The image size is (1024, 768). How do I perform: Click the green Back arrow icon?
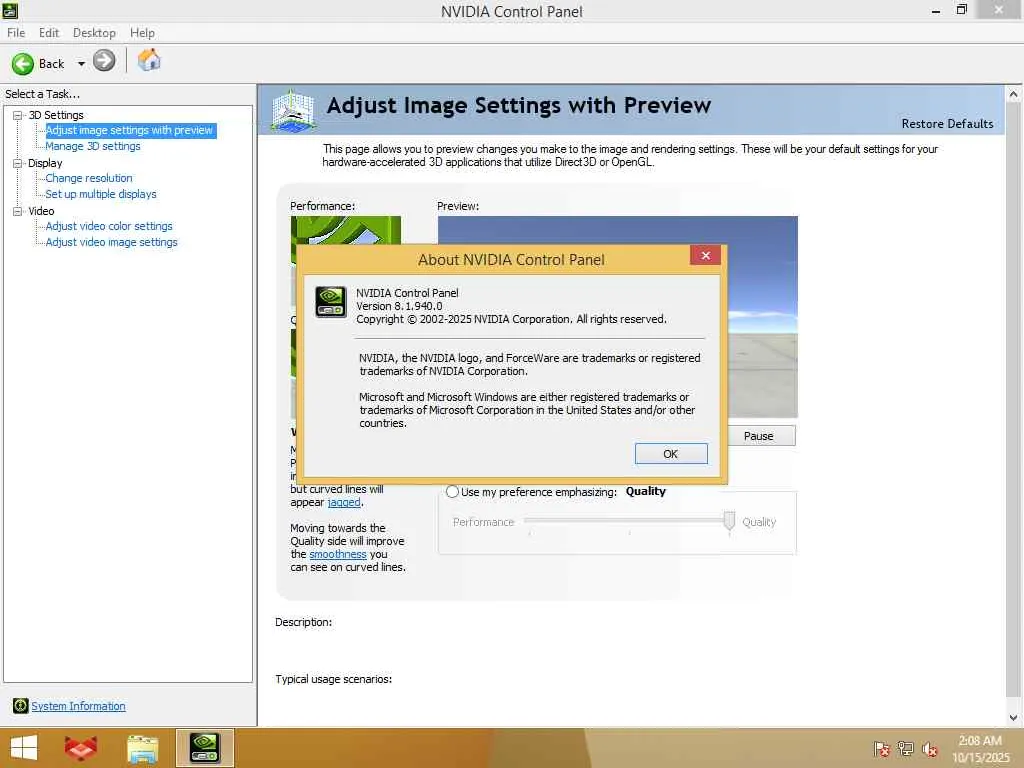(x=23, y=63)
